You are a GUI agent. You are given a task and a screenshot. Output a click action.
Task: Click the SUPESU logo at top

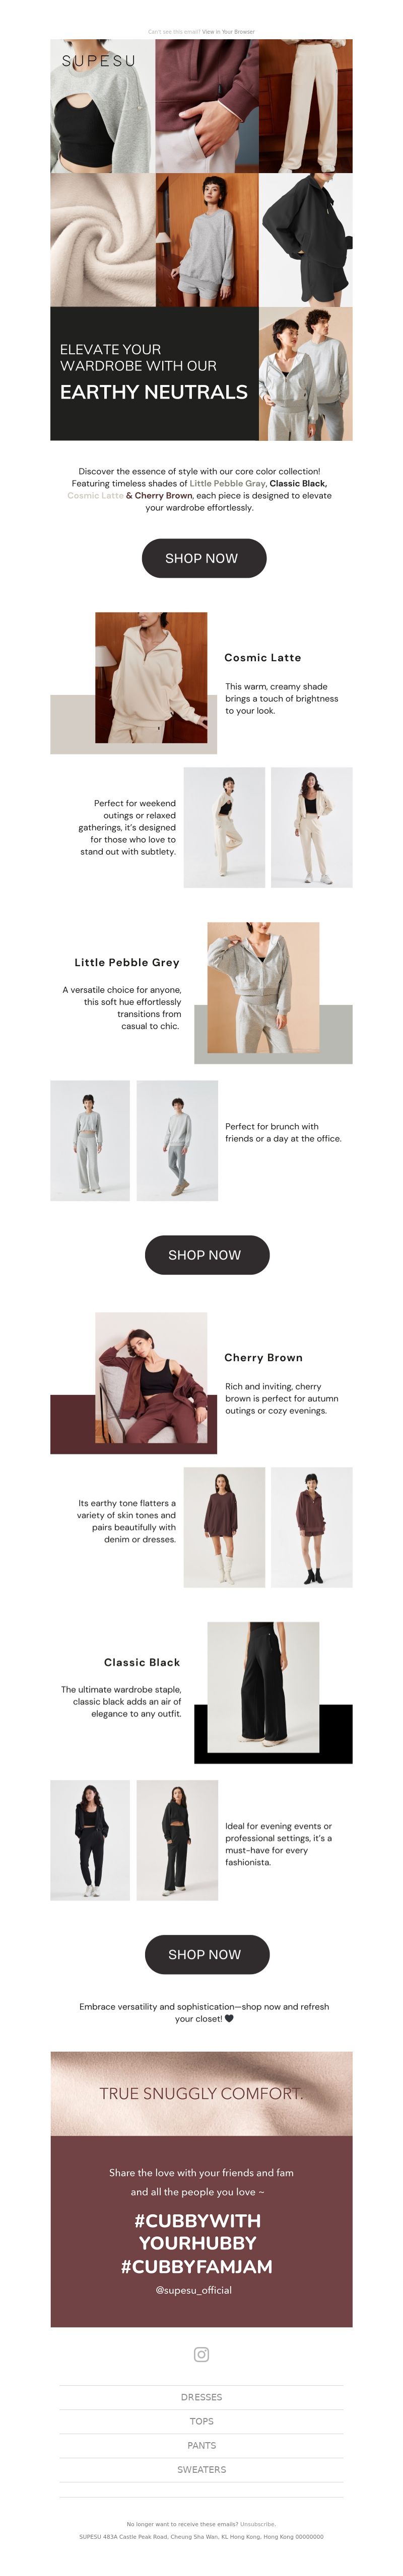(99, 61)
